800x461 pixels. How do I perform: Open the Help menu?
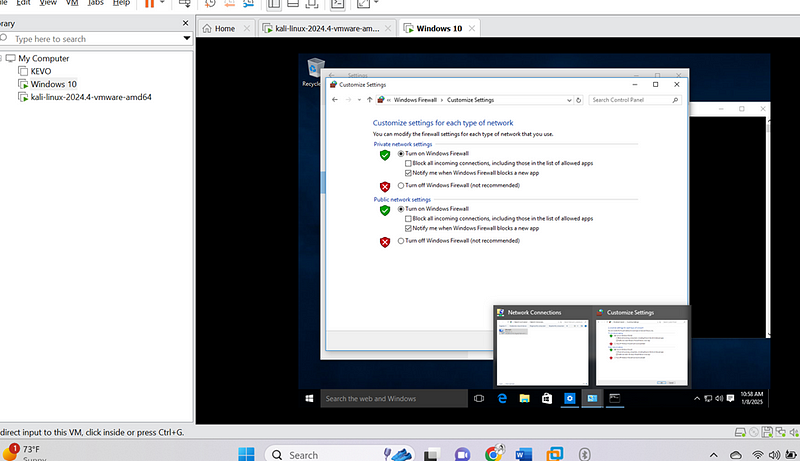(x=121, y=3)
